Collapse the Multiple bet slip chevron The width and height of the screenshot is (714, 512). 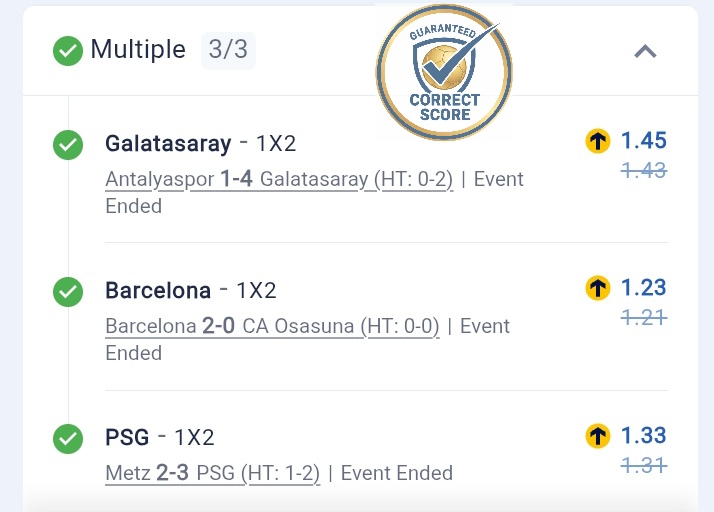[x=646, y=51]
